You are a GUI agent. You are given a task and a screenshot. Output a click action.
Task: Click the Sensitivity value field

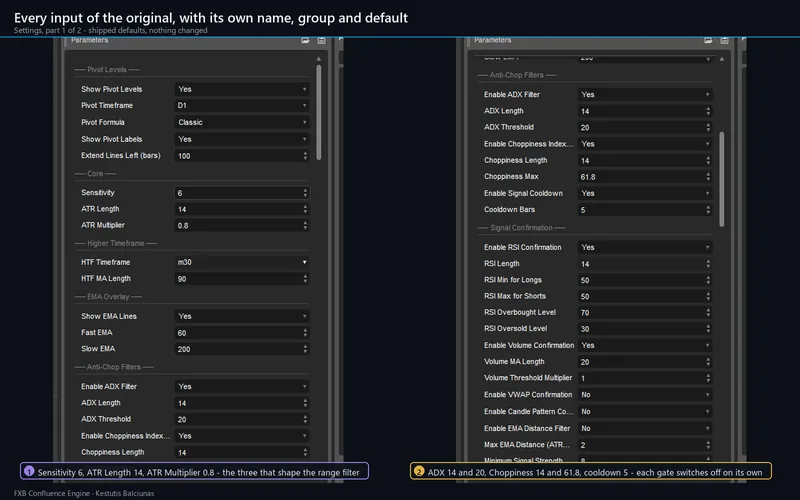[242, 193]
